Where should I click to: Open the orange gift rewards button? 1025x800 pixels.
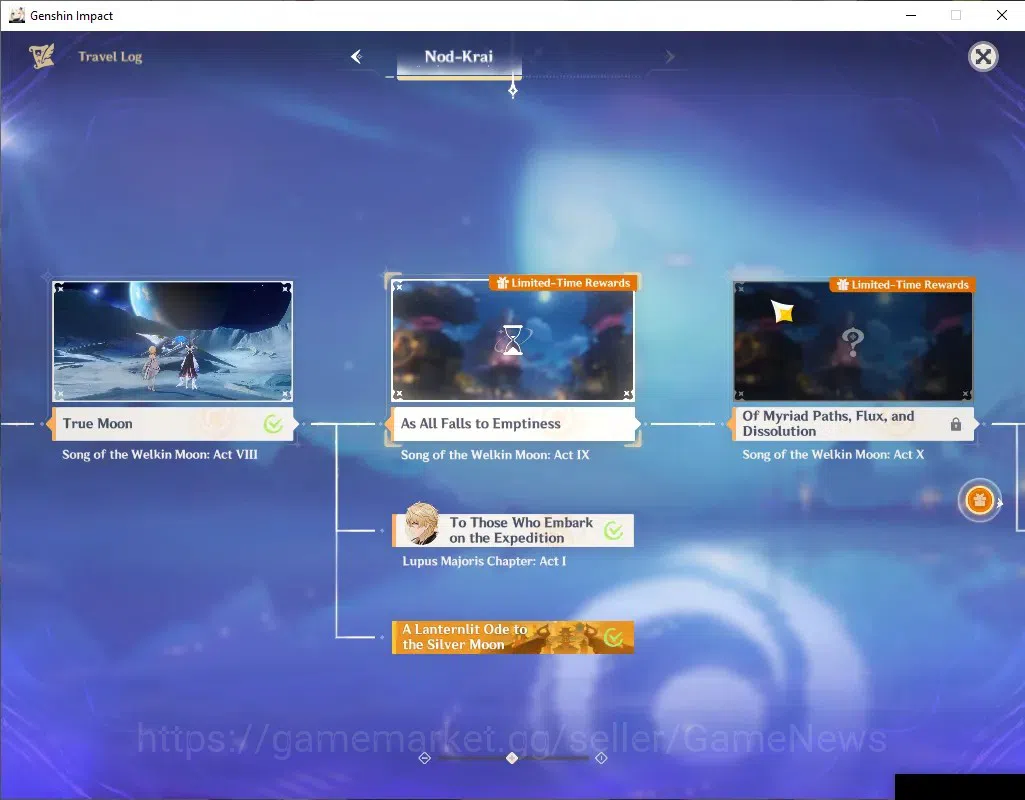(x=979, y=501)
